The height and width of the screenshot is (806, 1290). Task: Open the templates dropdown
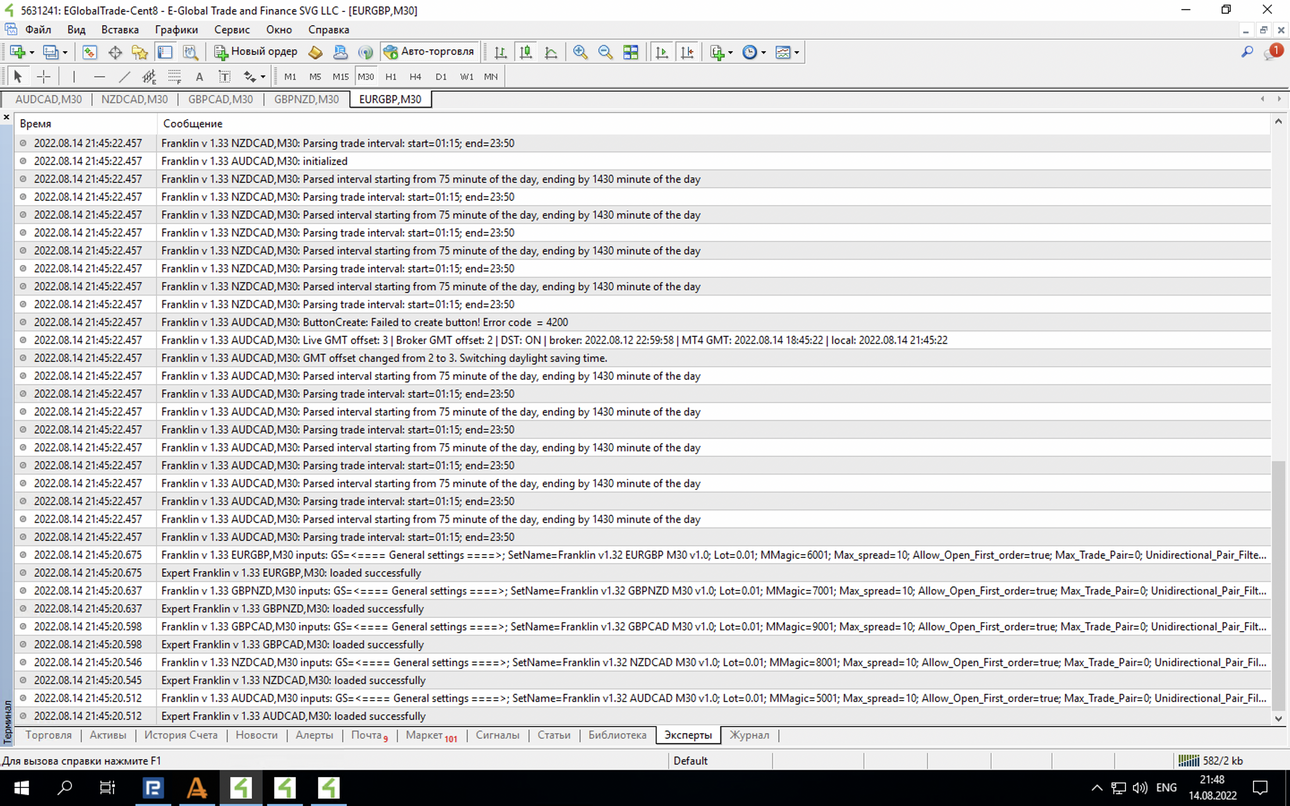(787, 52)
